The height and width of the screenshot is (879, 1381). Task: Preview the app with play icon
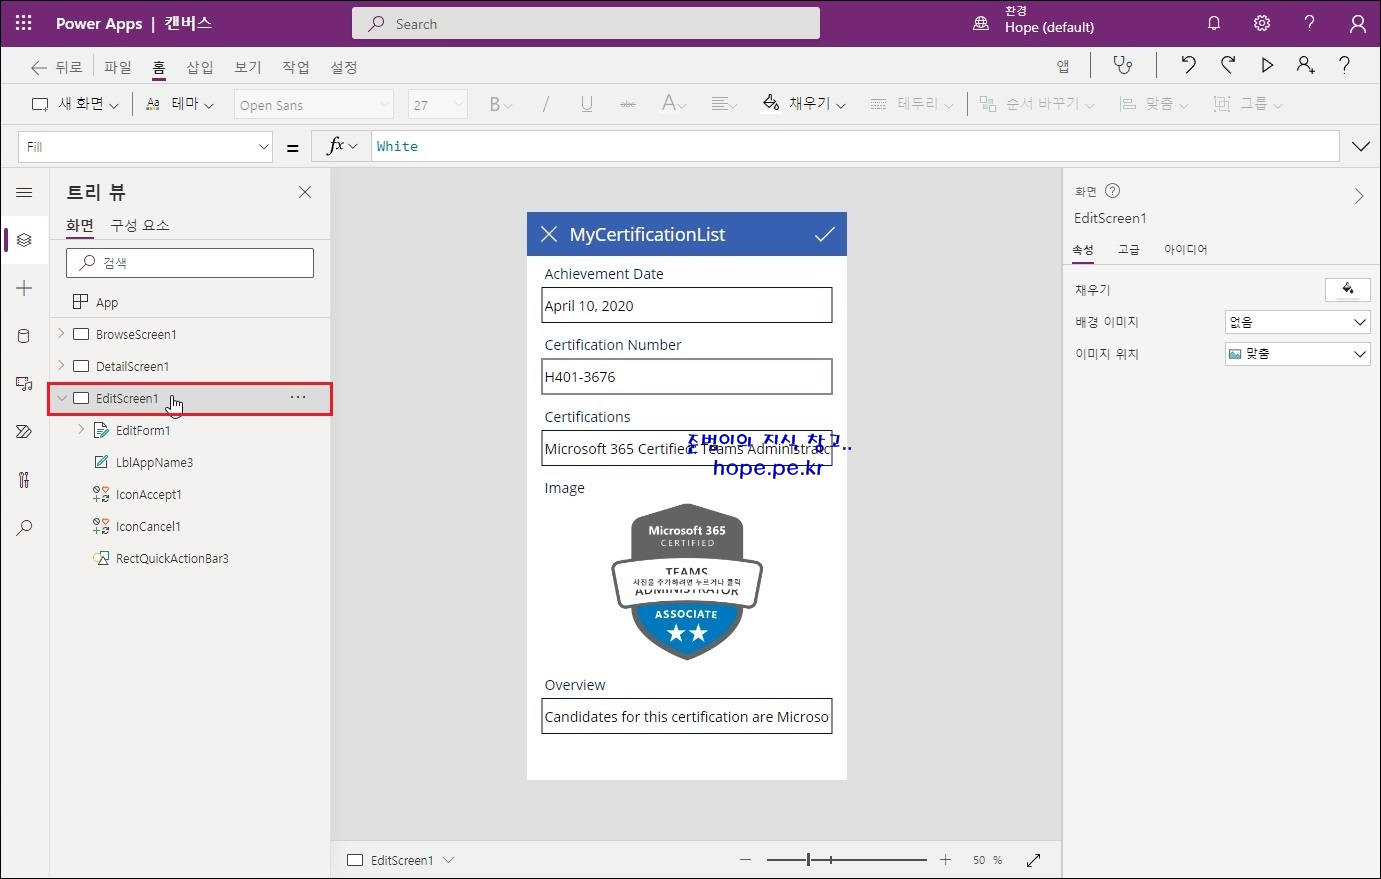tap(1267, 66)
